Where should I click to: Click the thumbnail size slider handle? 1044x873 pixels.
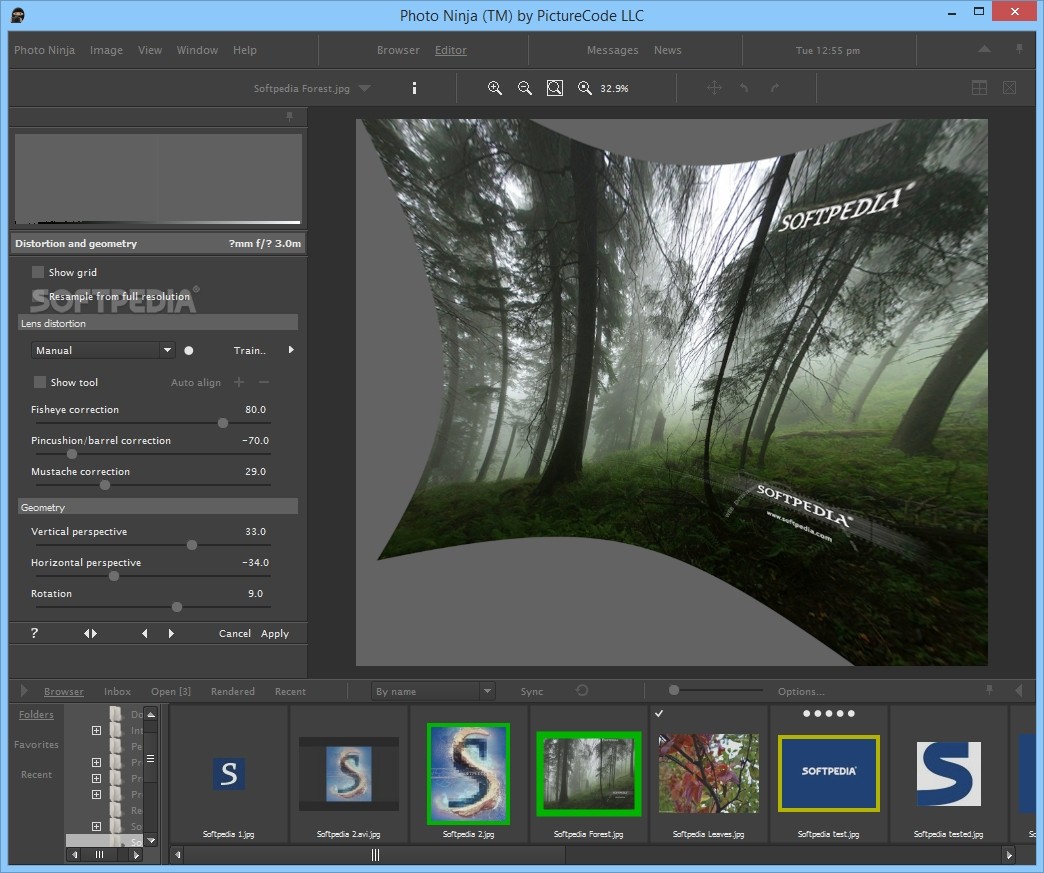tap(674, 690)
